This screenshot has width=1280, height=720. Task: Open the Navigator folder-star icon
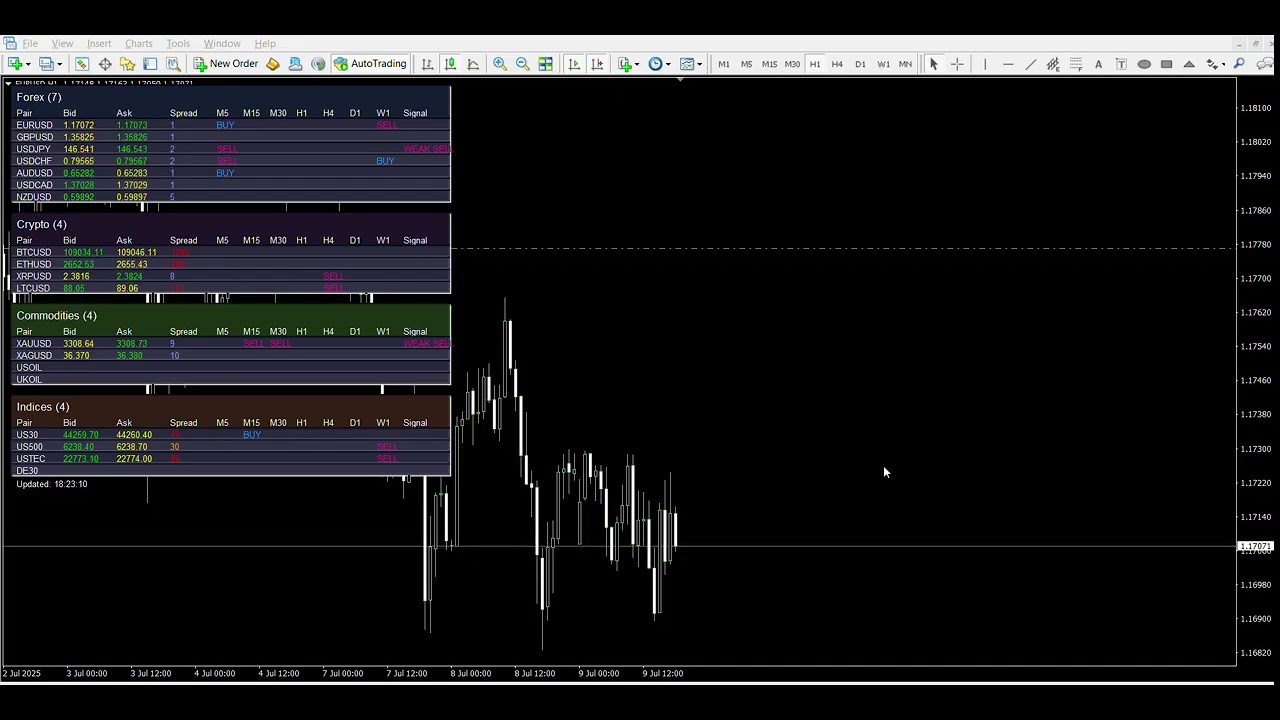[128, 64]
